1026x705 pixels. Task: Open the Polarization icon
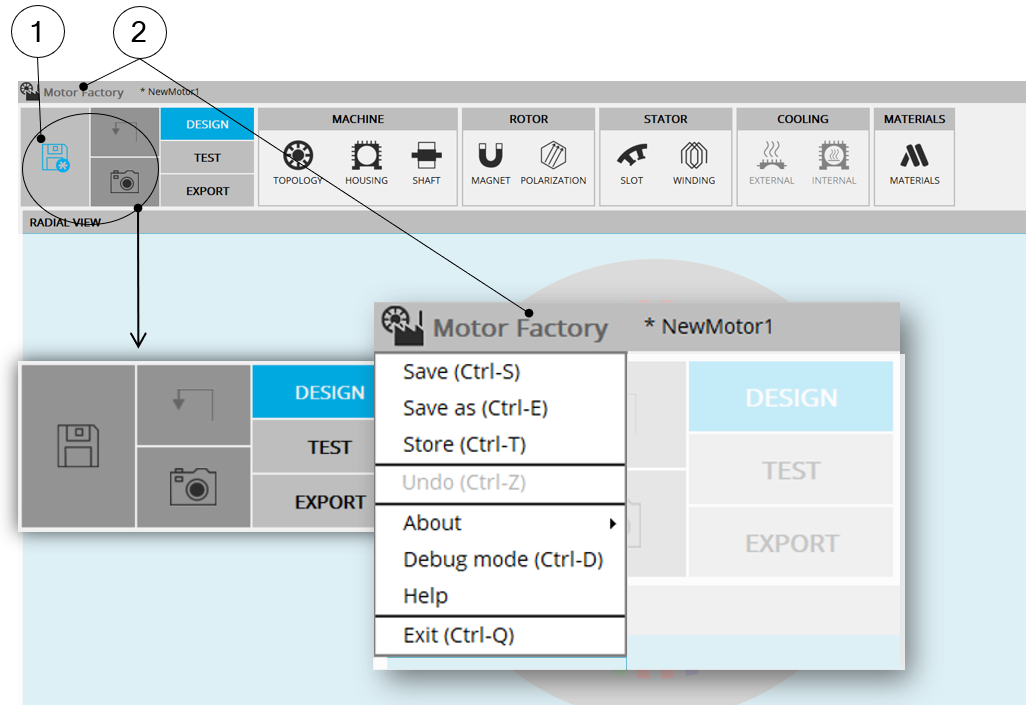point(553,157)
